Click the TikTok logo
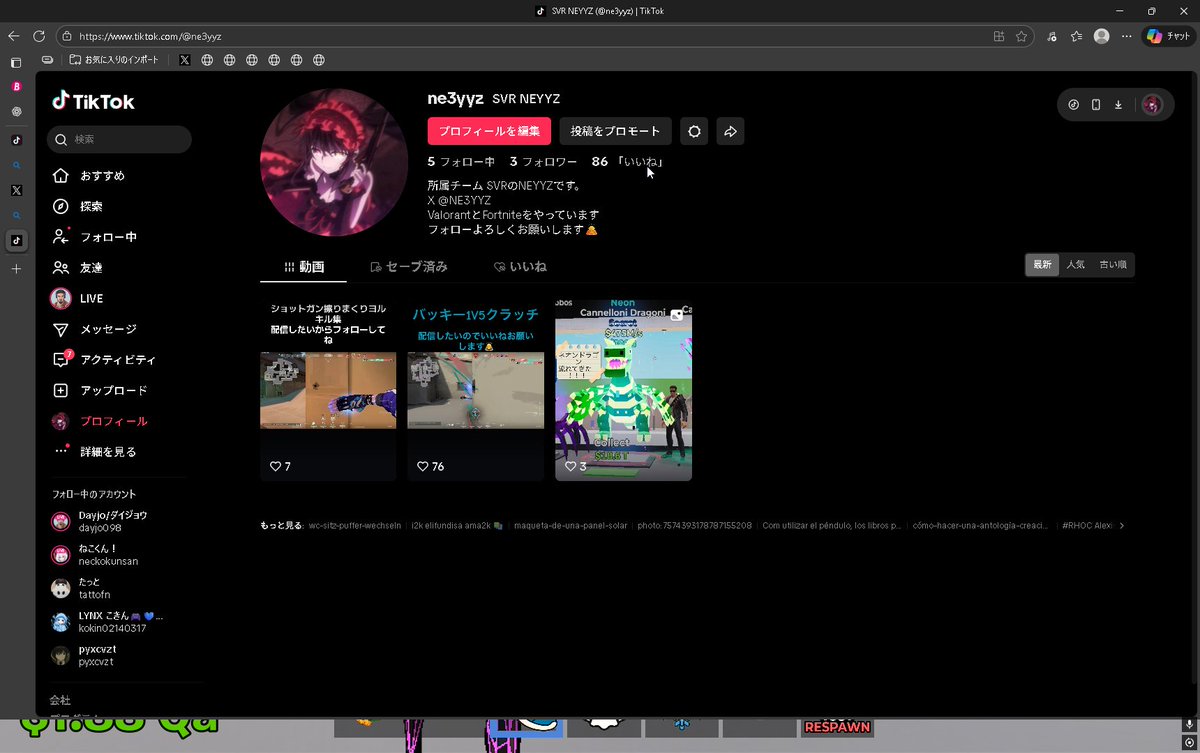1200x753 pixels. tap(93, 100)
